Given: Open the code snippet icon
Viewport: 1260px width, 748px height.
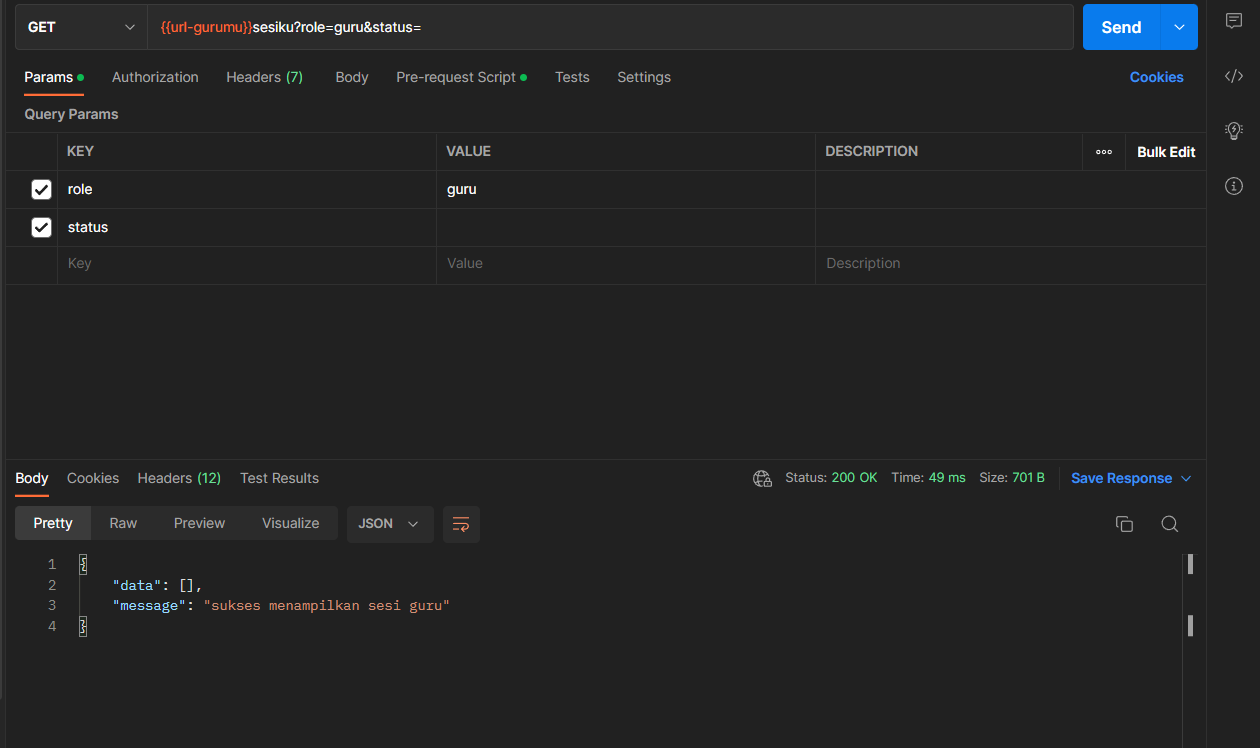Looking at the screenshot, I should [x=1234, y=76].
